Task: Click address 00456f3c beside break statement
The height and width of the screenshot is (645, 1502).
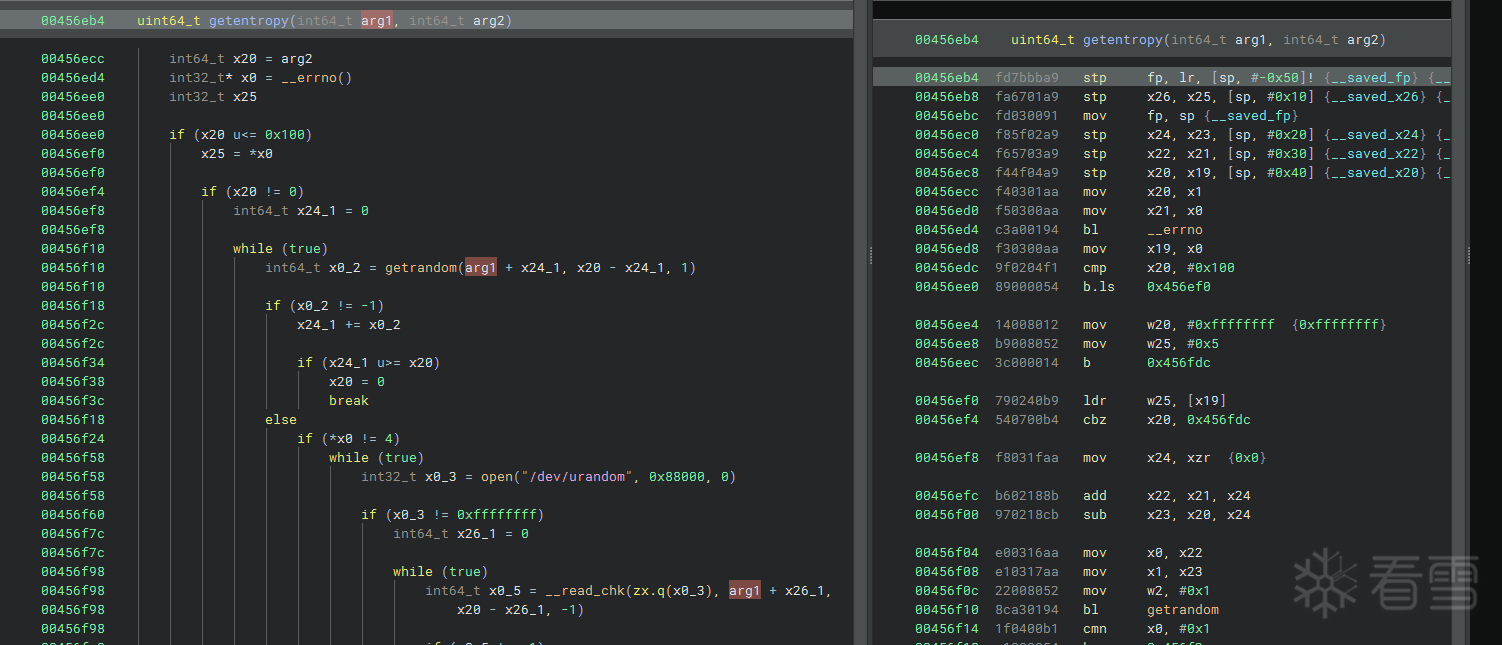Action: coord(73,401)
